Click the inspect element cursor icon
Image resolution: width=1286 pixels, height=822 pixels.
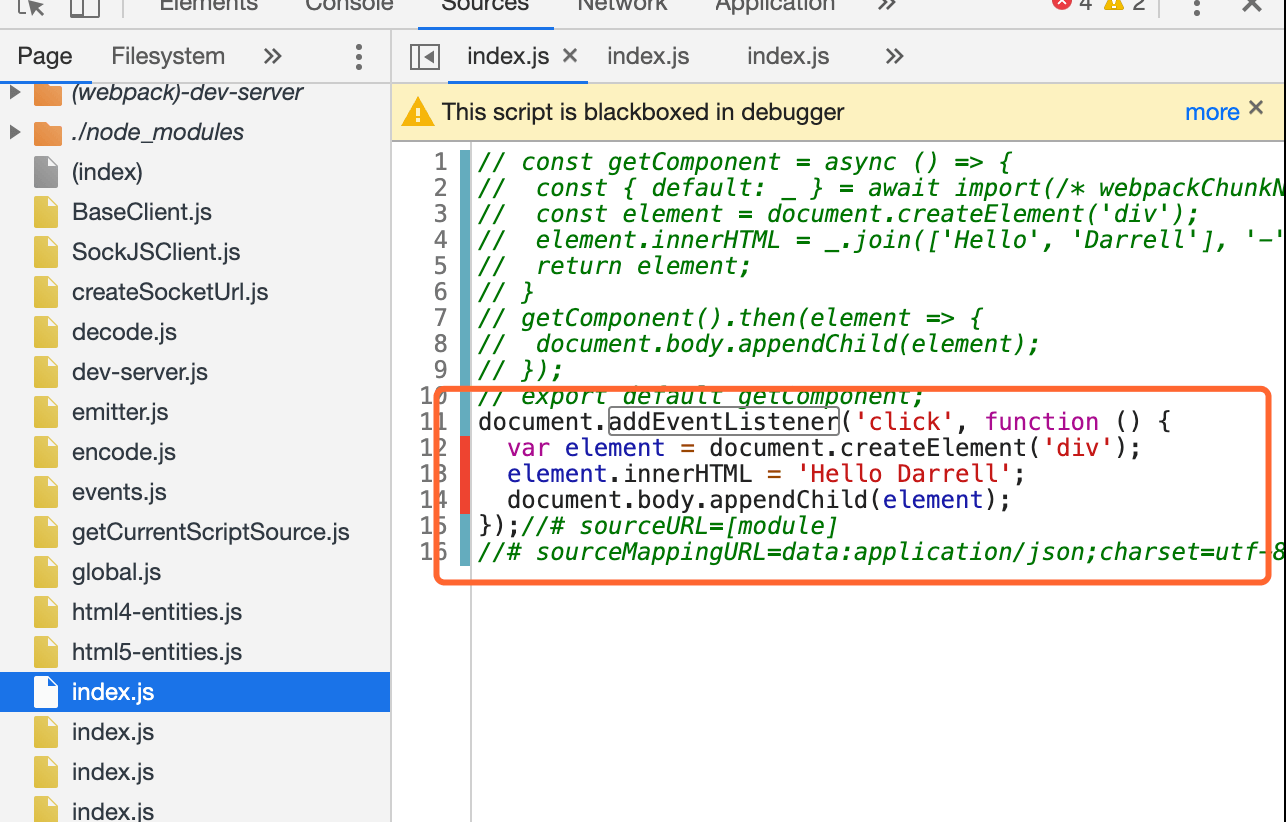tap(32, 7)
